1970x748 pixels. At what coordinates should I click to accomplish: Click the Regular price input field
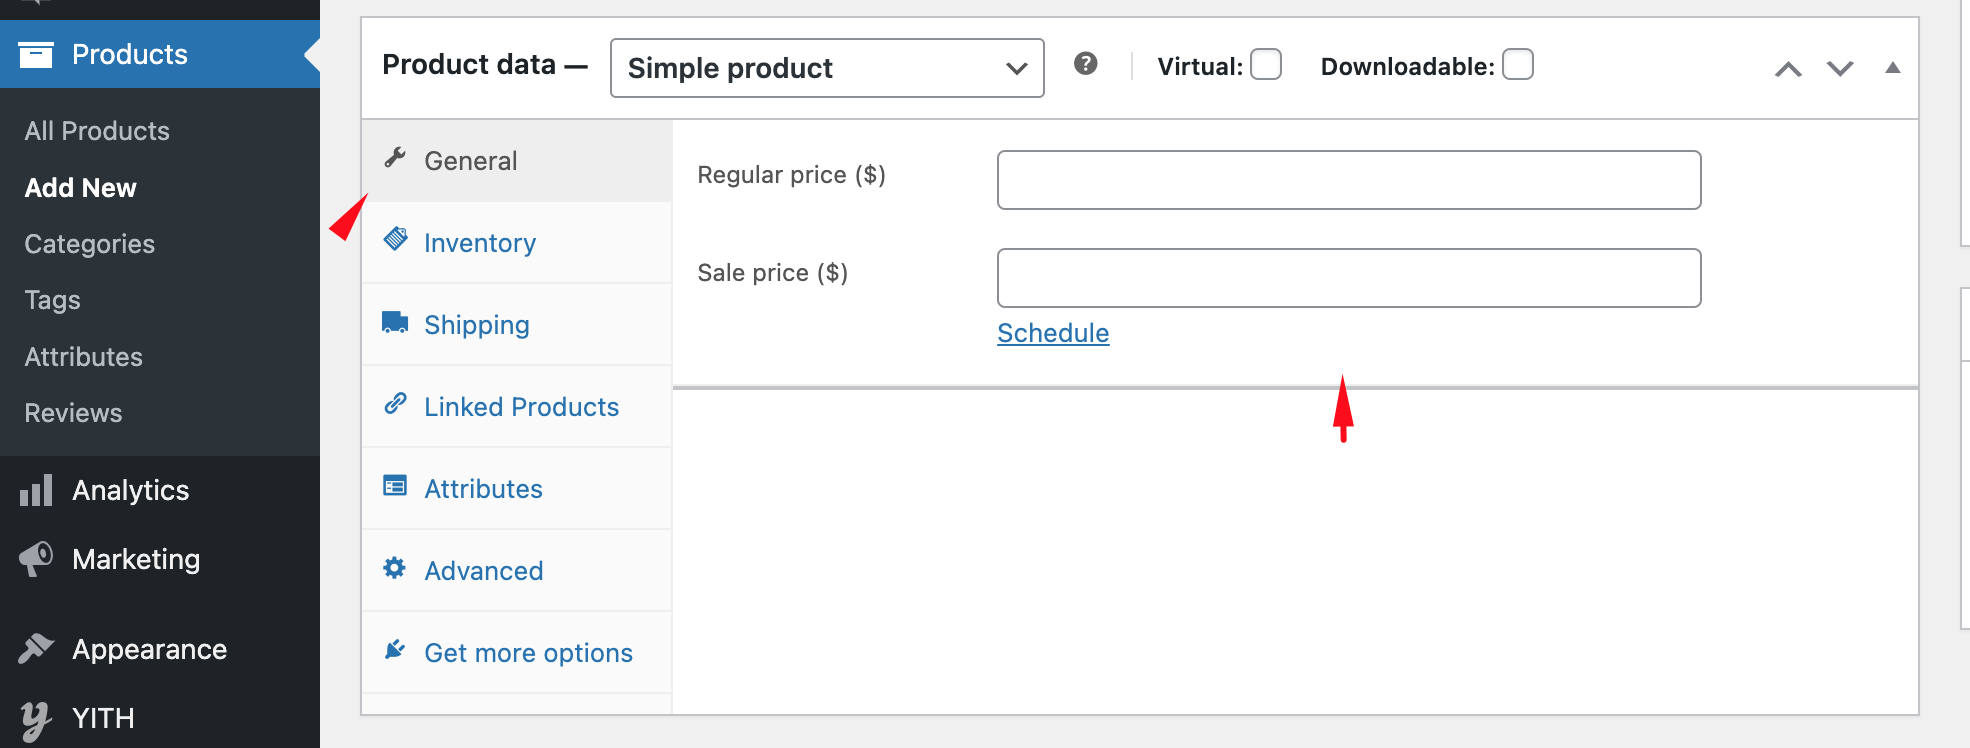(x=1349, y=180)
